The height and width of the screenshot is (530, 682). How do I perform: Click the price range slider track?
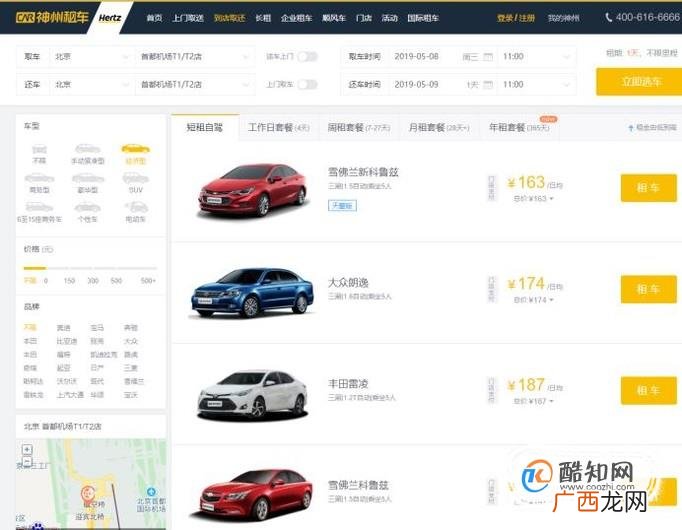90,268
